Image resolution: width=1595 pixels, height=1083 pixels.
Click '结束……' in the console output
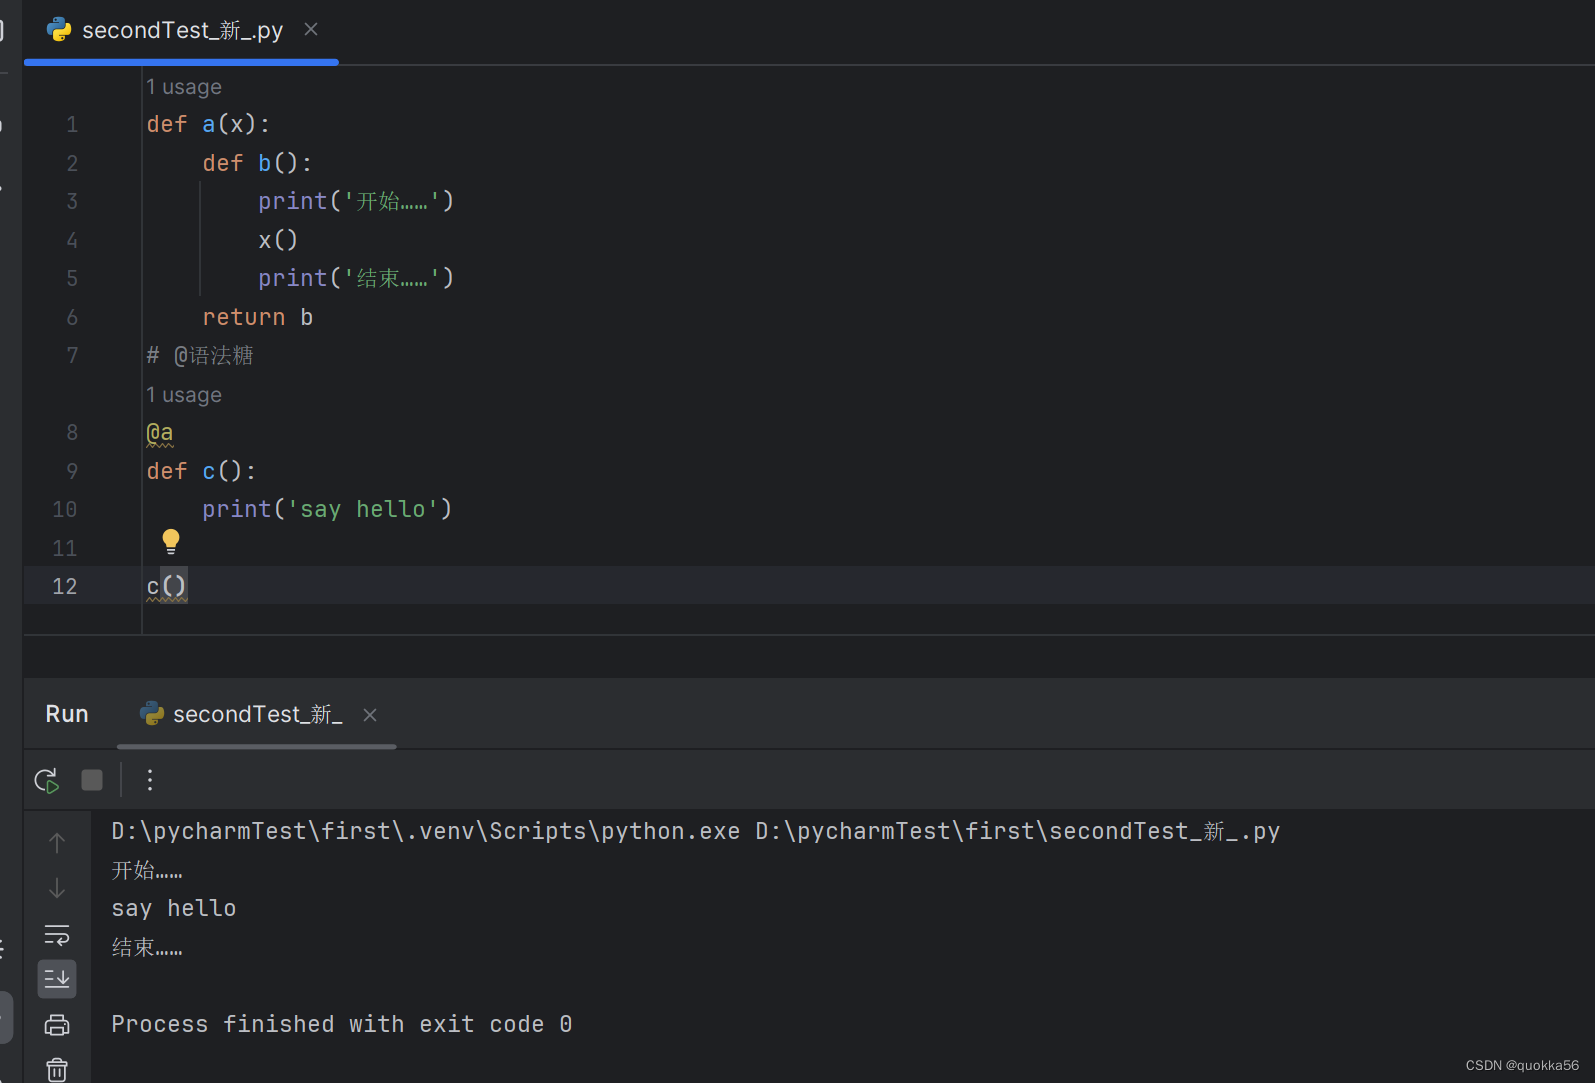coord(147,947)
